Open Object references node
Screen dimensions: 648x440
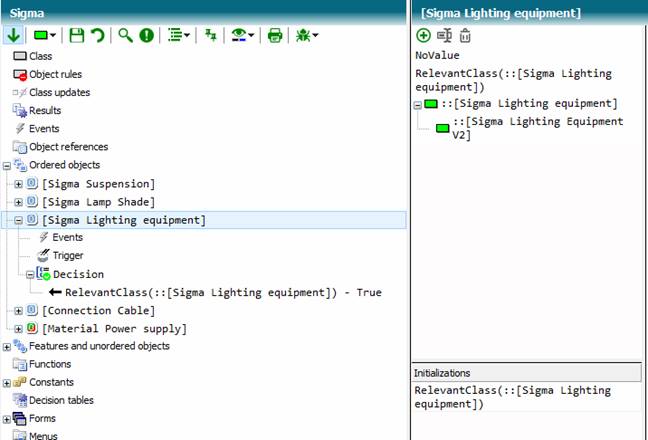coord(69,147)
